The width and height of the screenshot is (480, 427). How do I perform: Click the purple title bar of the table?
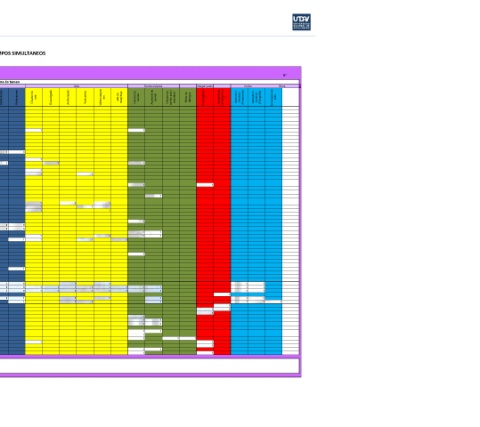150,73
